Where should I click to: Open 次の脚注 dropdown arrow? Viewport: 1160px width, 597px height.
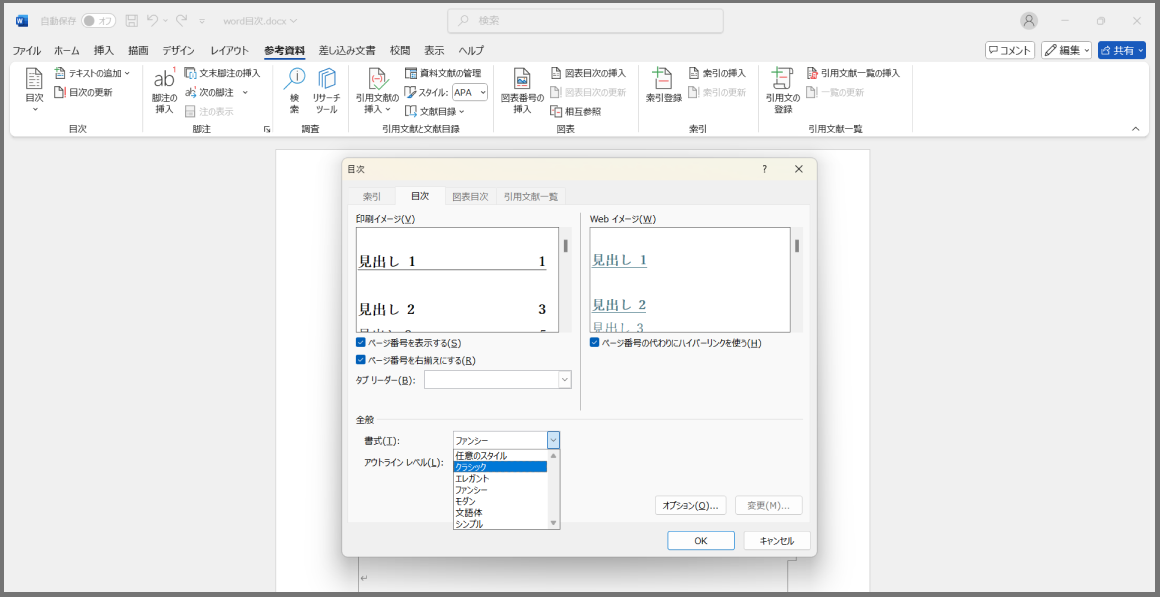coord(245,92)
